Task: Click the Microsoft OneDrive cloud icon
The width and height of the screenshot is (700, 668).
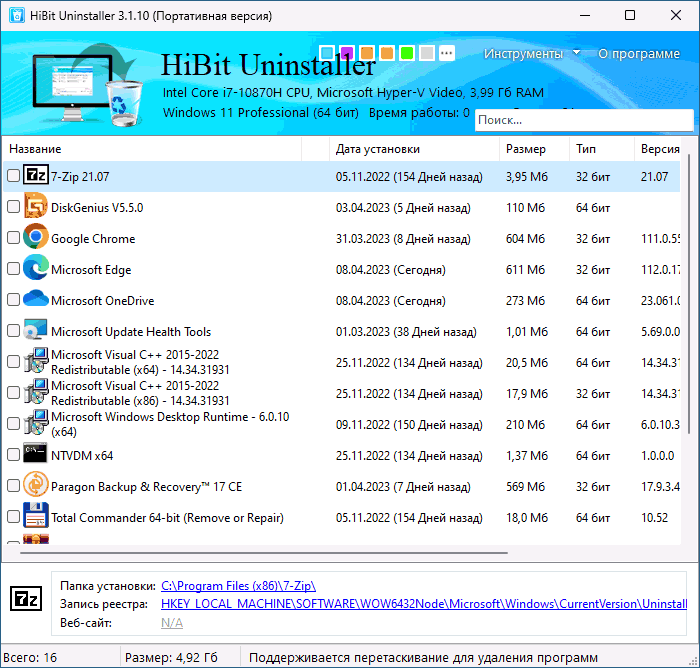Action: 36,298
